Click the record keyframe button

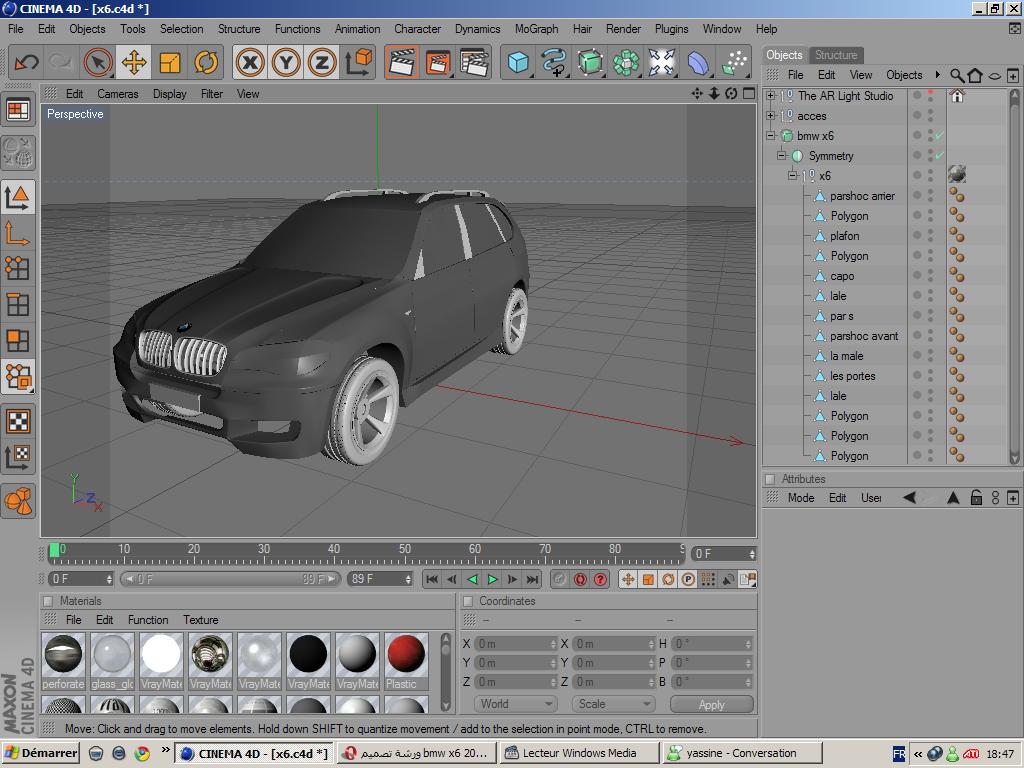pyautogui.click(x=580, y=579)
